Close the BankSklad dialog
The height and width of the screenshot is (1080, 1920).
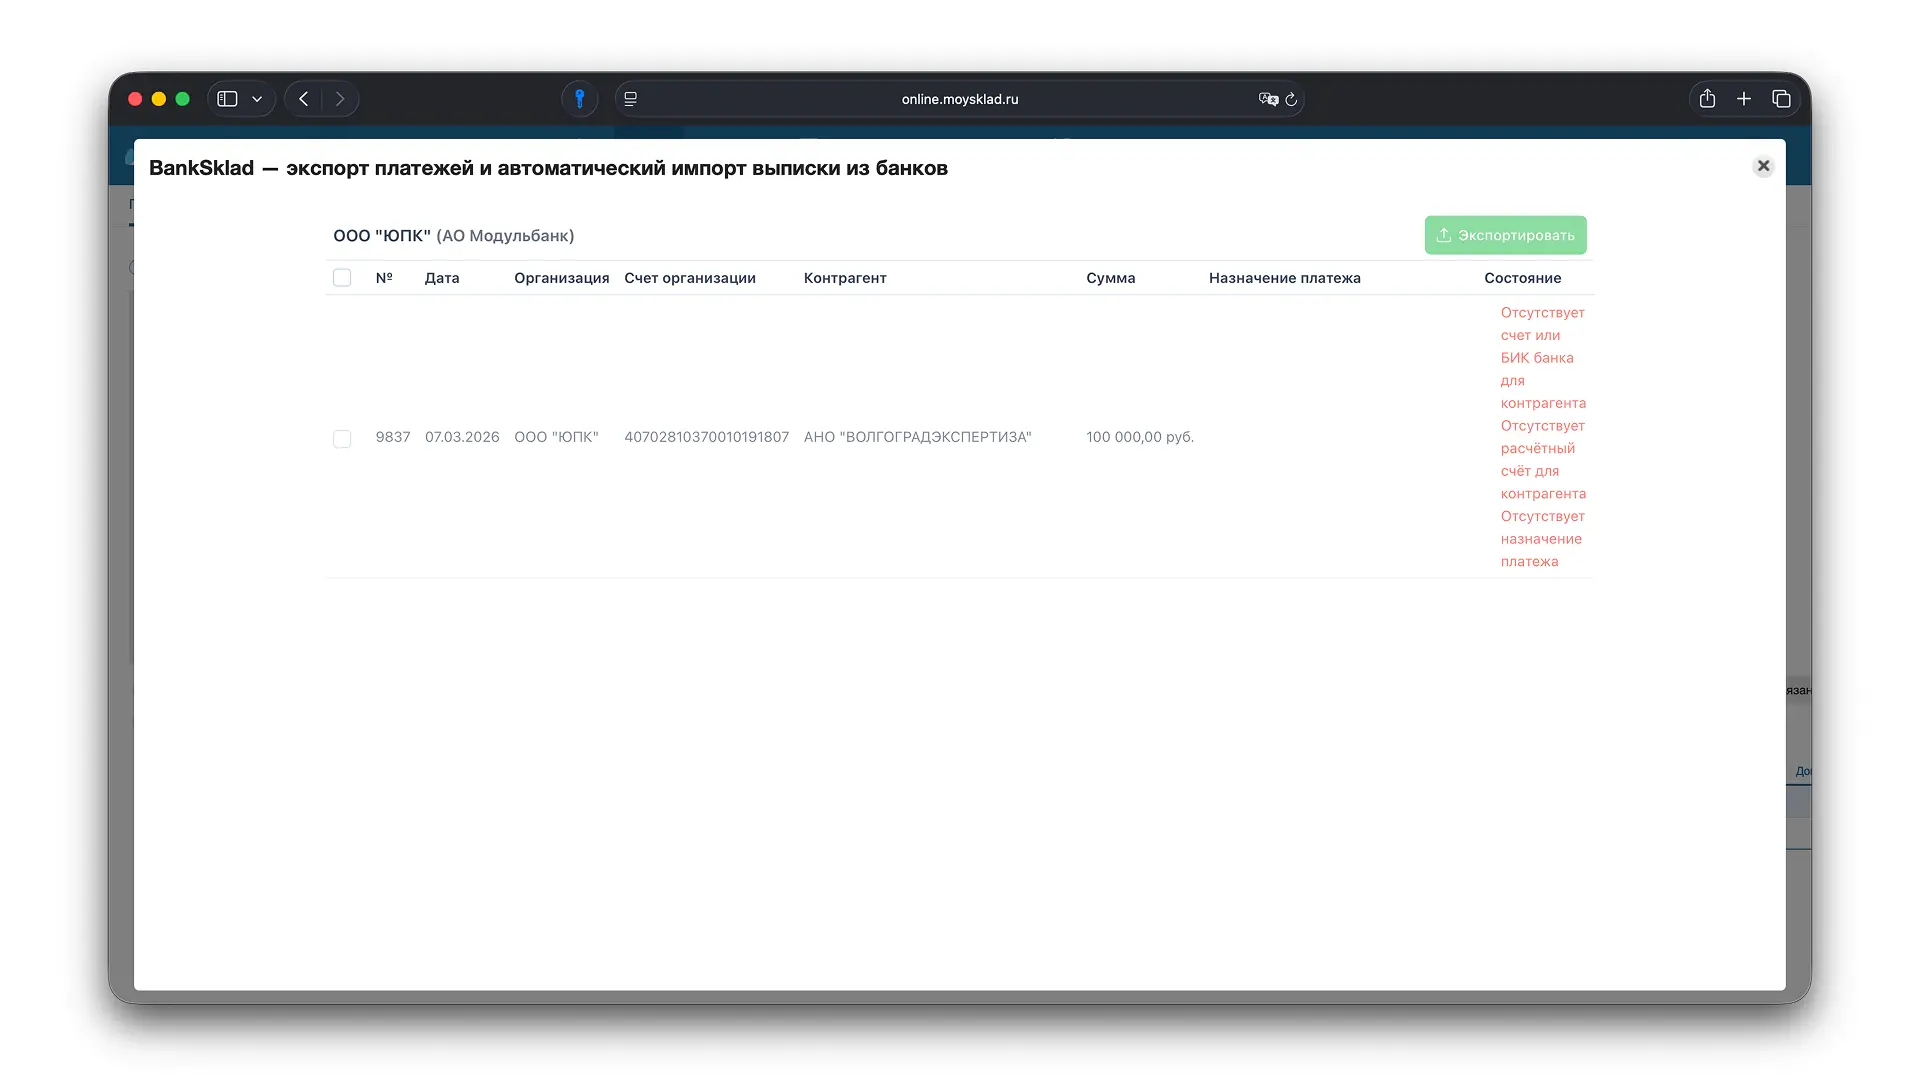point(1763,166)
